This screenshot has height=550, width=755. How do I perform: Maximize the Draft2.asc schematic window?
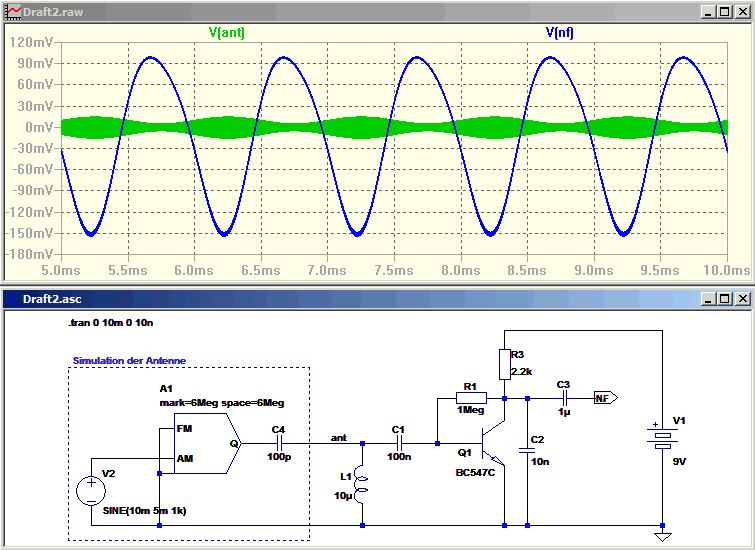point(725,299)
